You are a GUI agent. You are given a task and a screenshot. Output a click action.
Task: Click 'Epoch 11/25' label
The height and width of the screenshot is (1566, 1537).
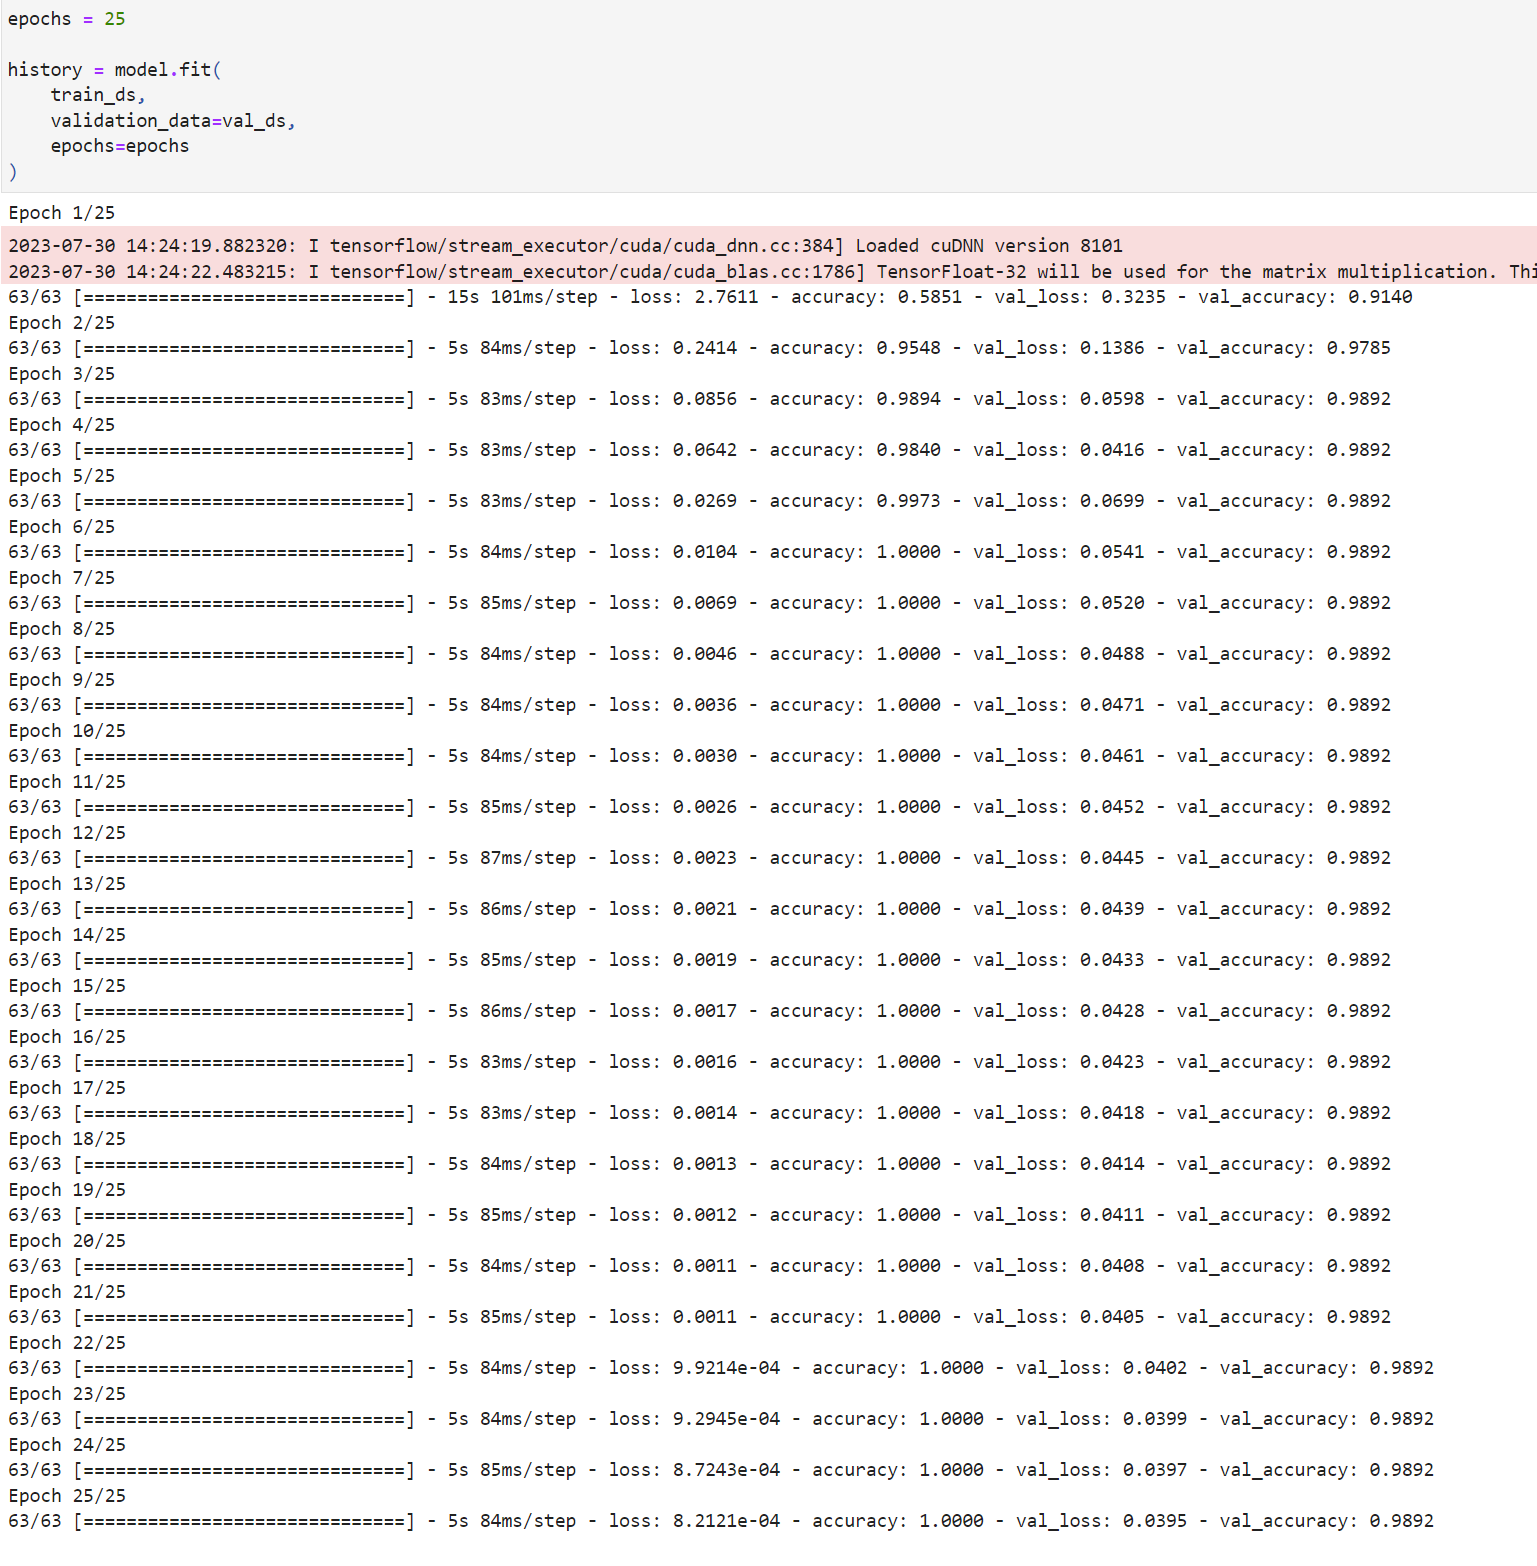[x=67, y=782]
